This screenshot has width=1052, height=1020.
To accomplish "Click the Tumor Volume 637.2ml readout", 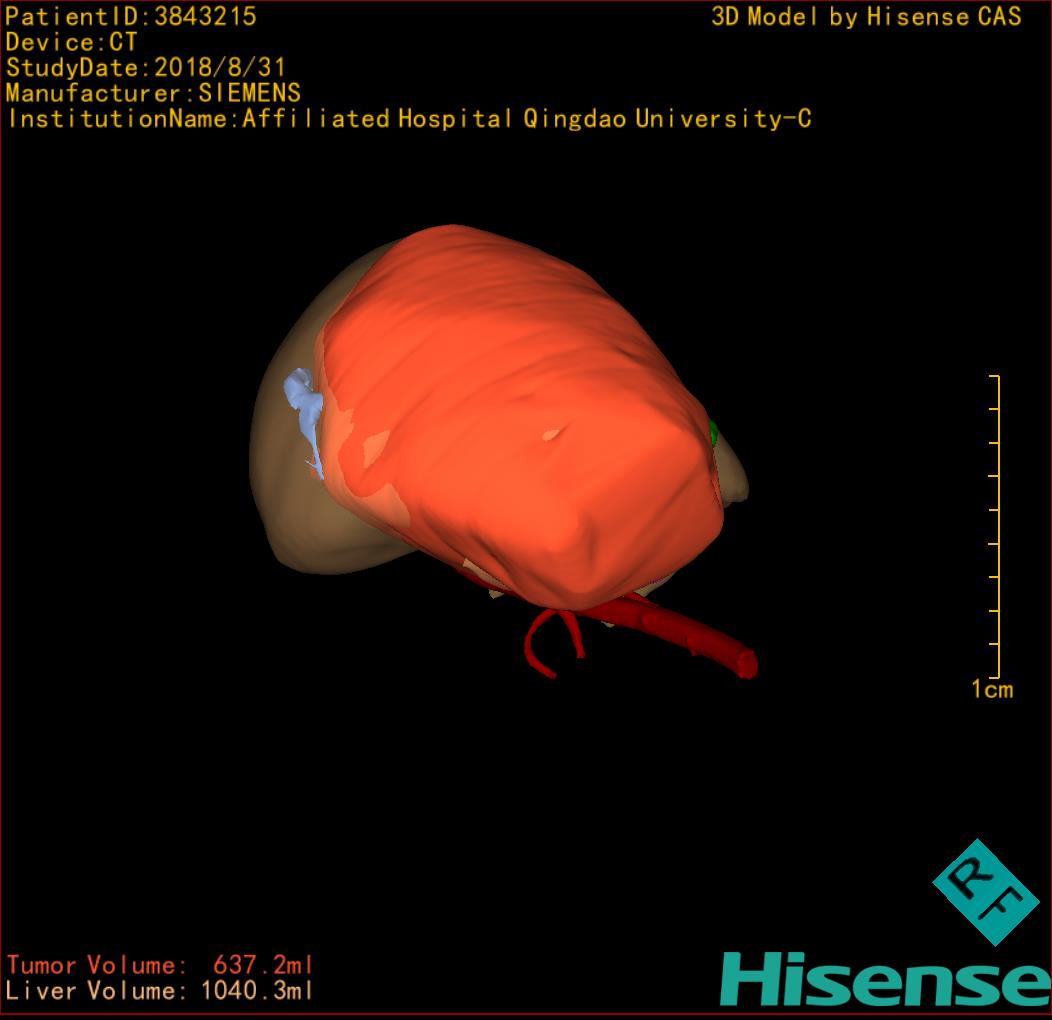I will point(160,965).
